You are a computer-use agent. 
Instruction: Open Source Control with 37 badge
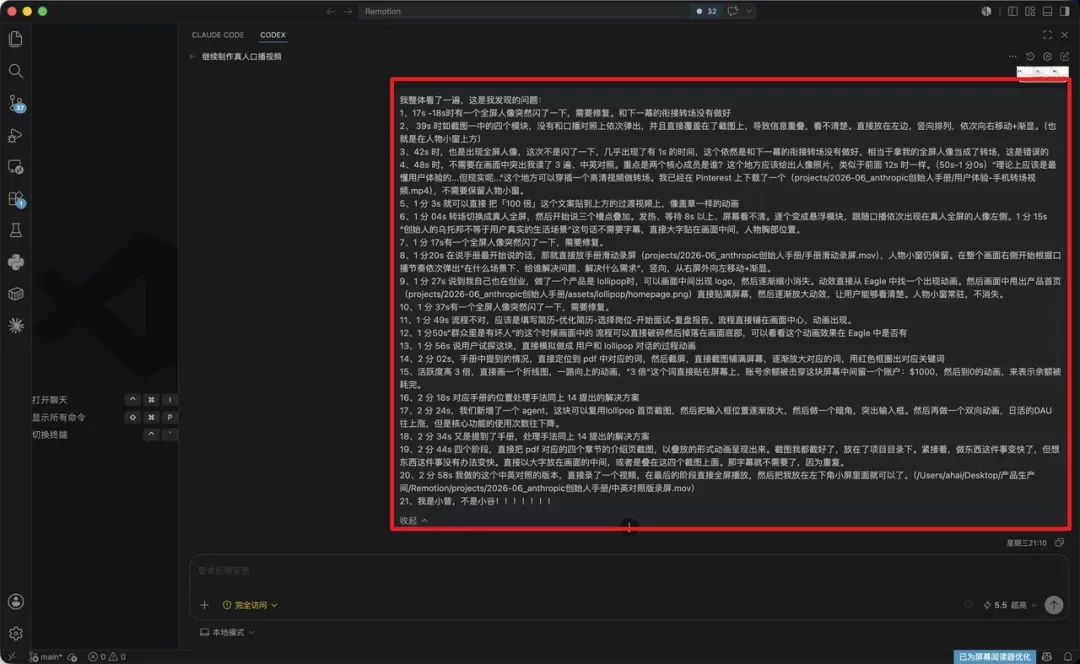(x=16, y=103)
